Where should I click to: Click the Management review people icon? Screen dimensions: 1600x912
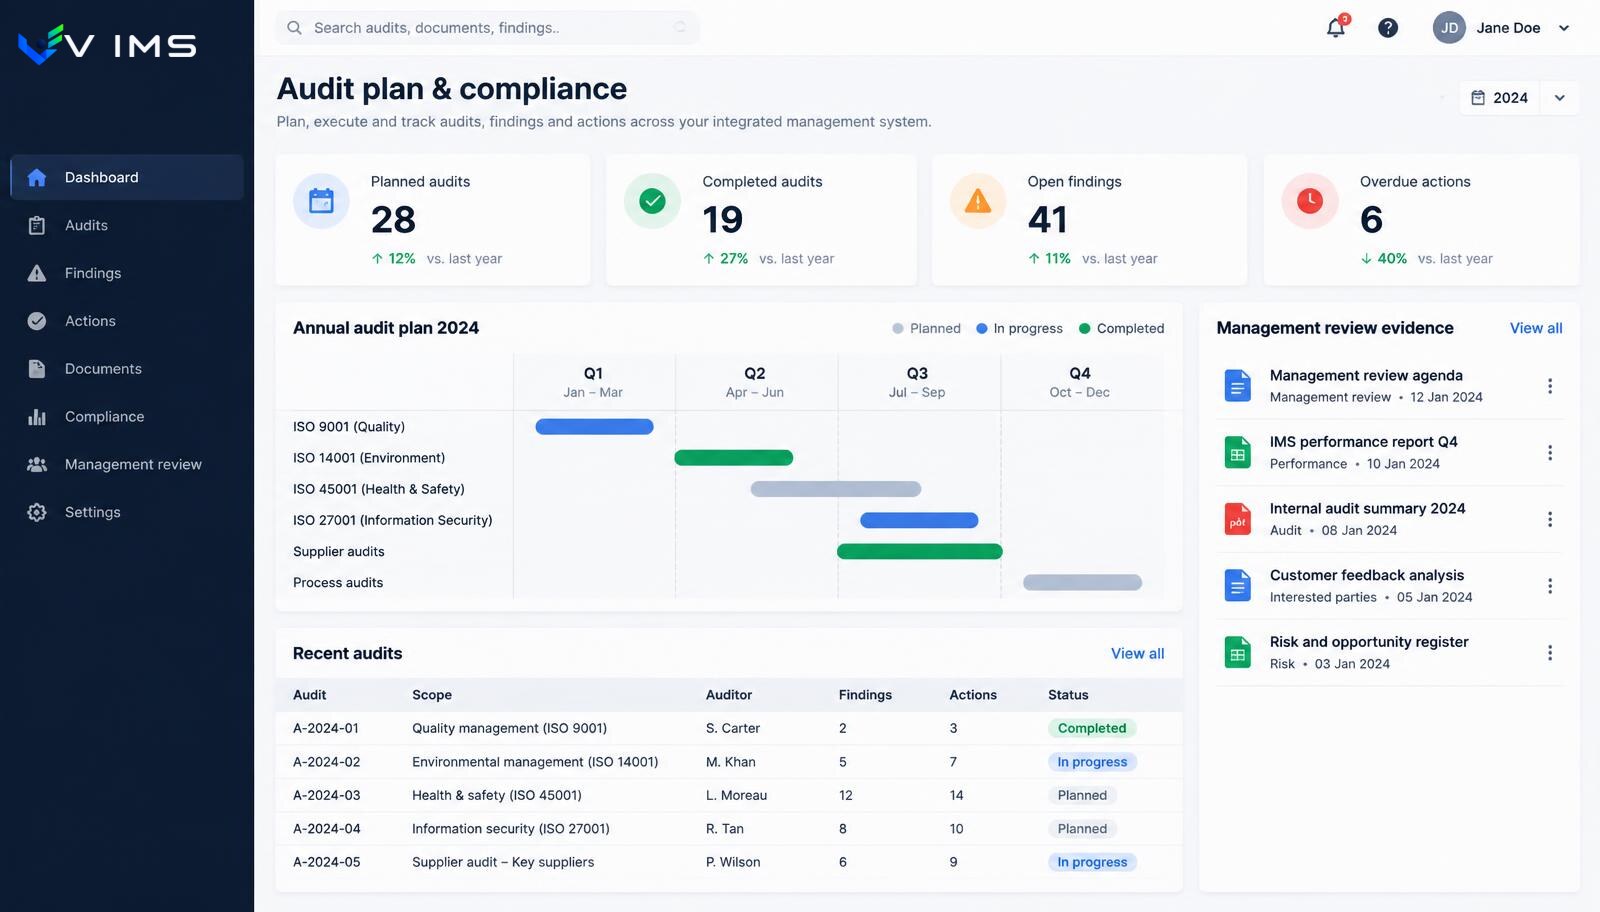[x=37, y=464]
